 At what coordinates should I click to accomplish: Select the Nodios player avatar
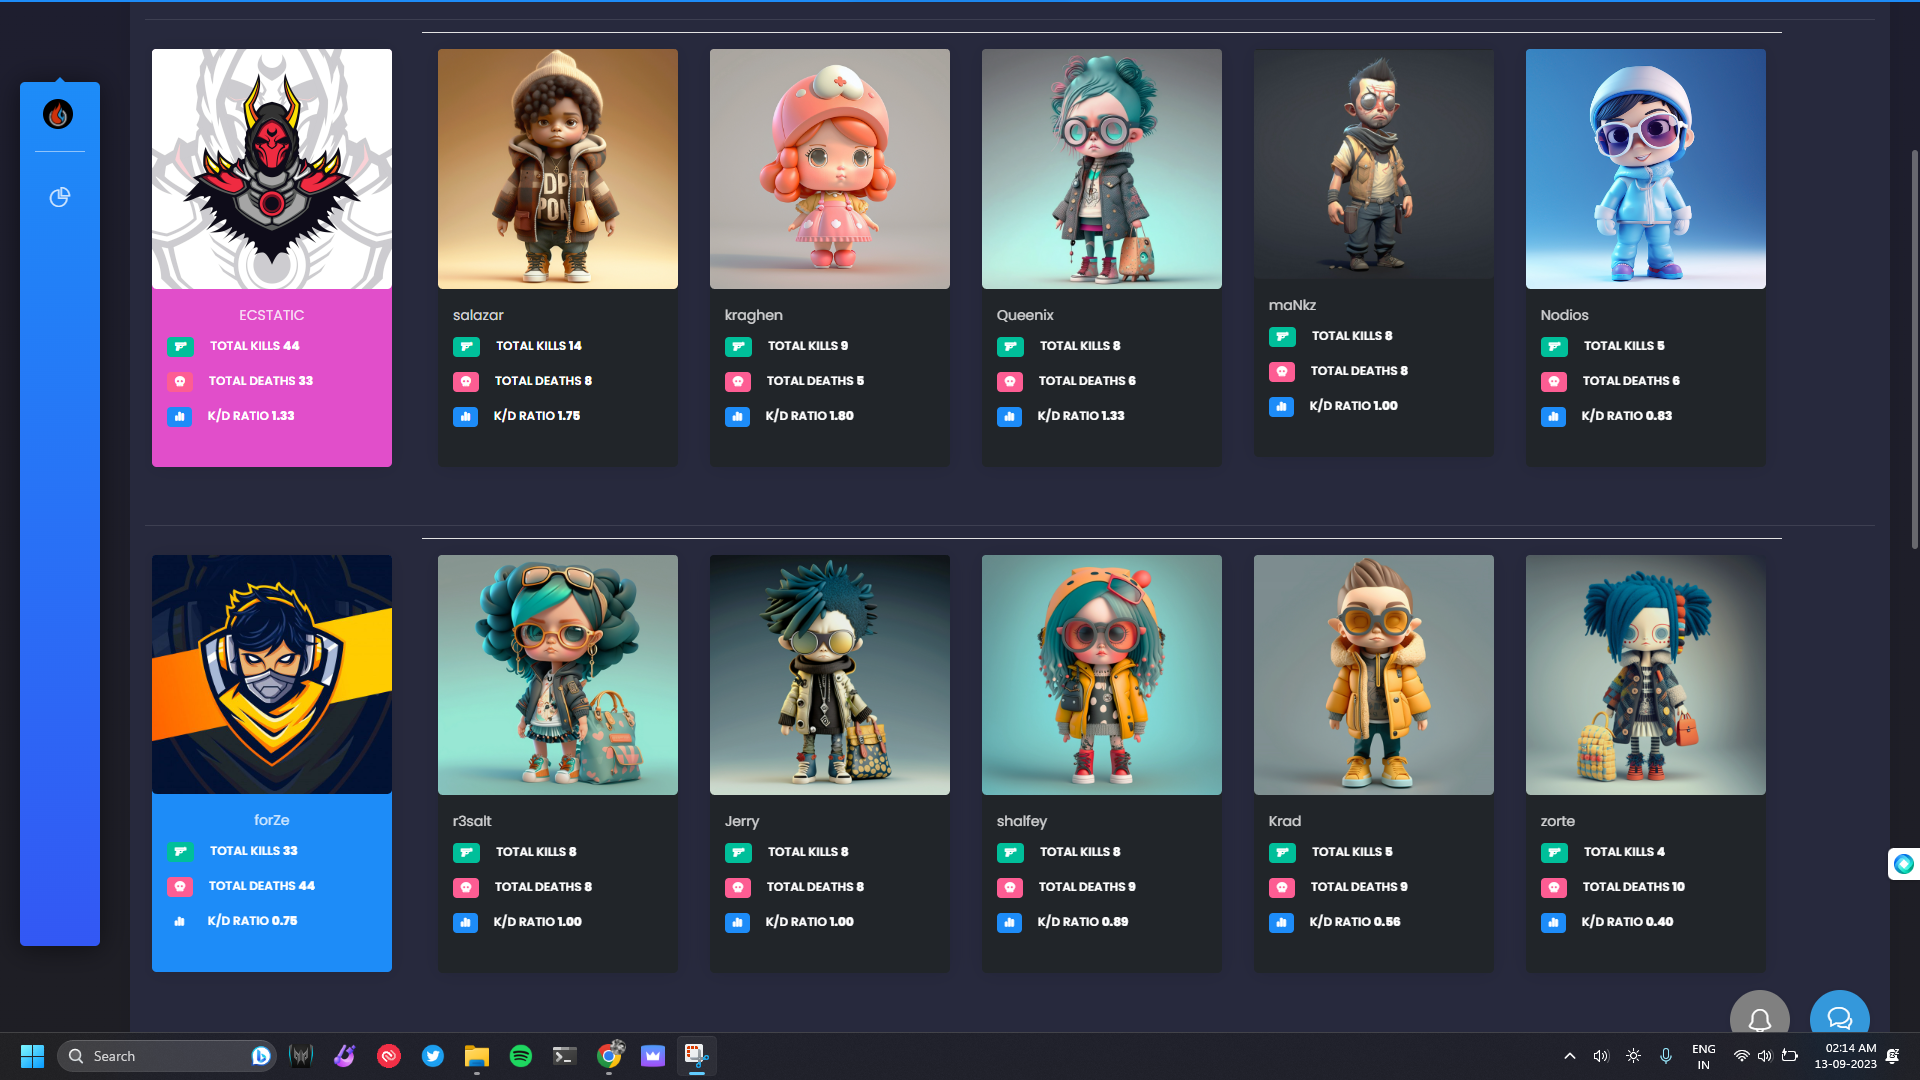[x=1645, y=169]
